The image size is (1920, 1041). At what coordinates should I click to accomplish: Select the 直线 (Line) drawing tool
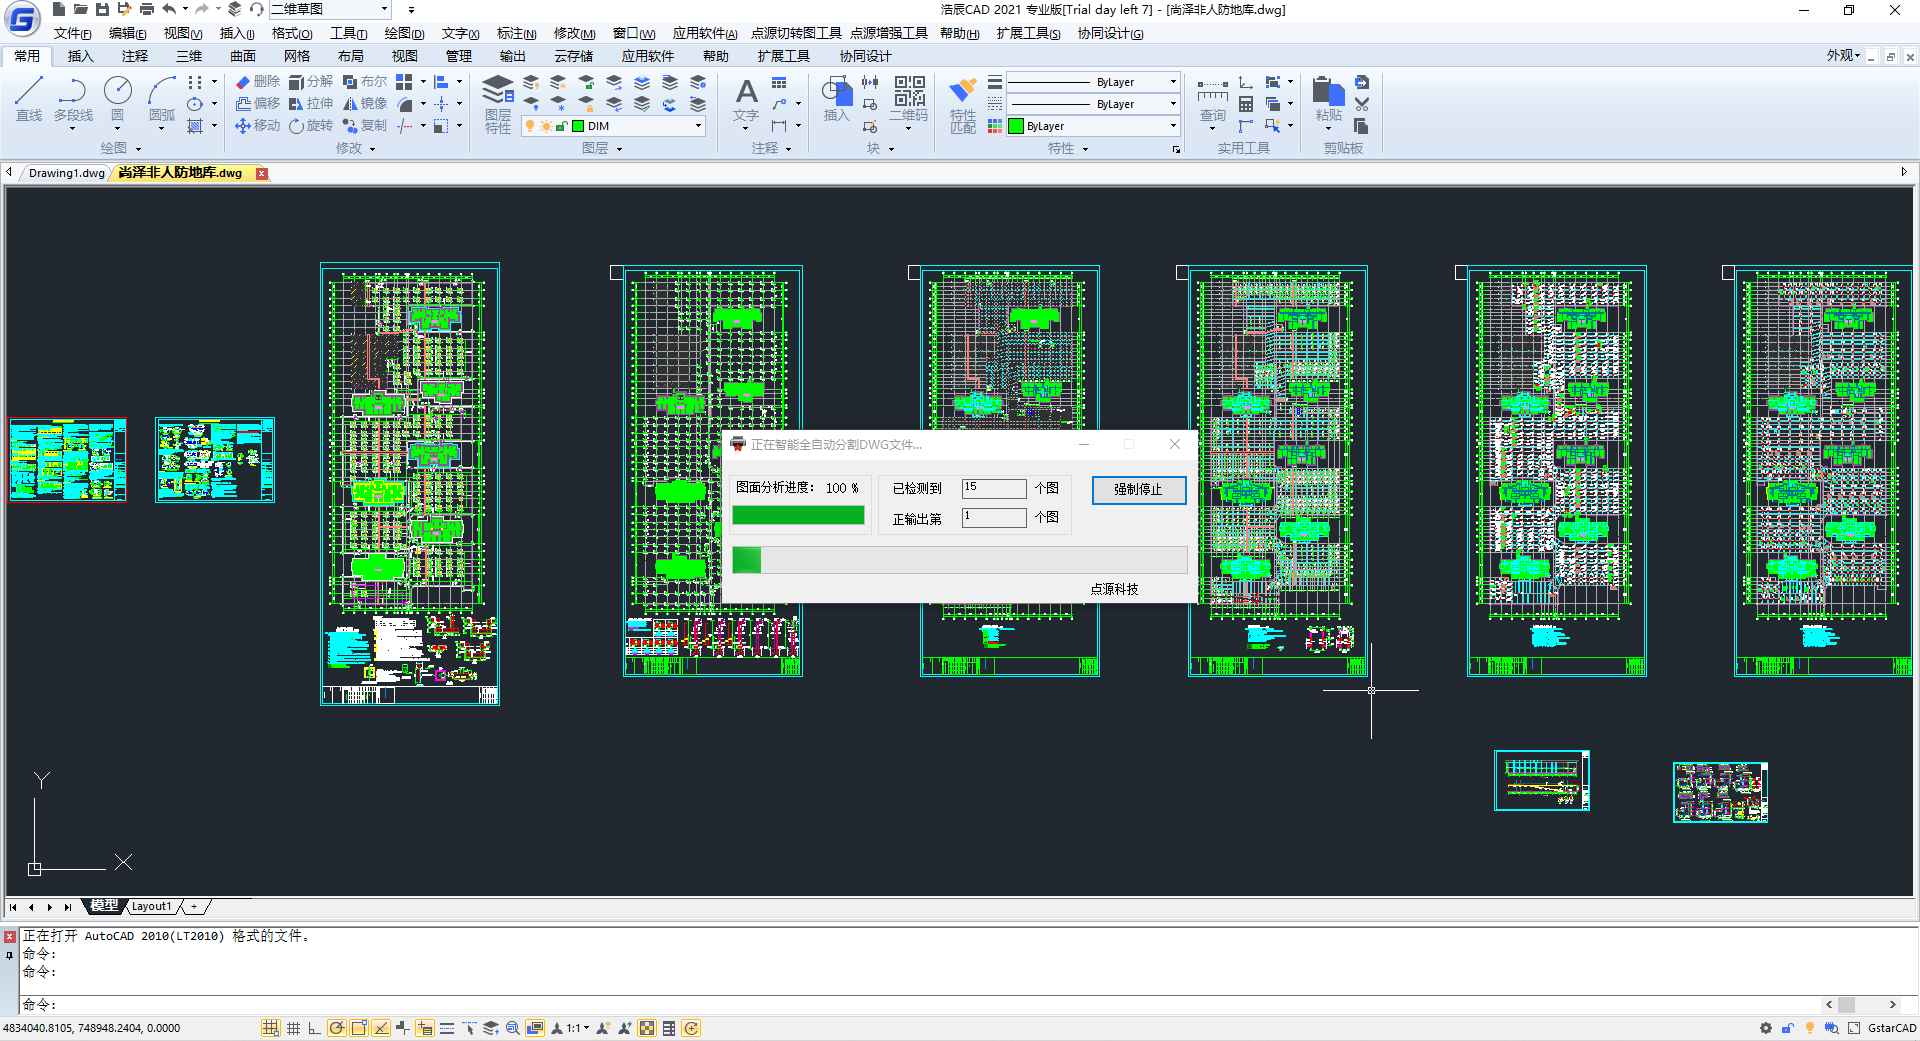tap(29, 99)
